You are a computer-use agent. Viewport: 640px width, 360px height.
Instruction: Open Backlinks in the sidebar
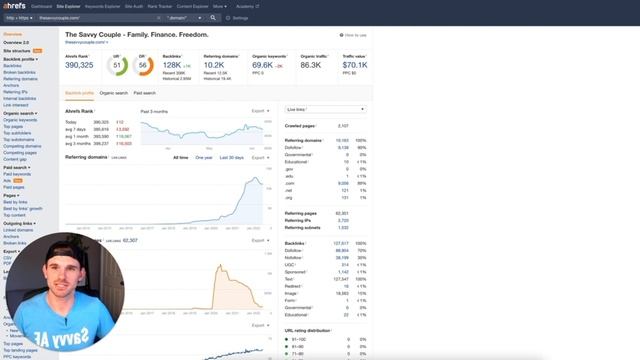[x=12, y=66]
